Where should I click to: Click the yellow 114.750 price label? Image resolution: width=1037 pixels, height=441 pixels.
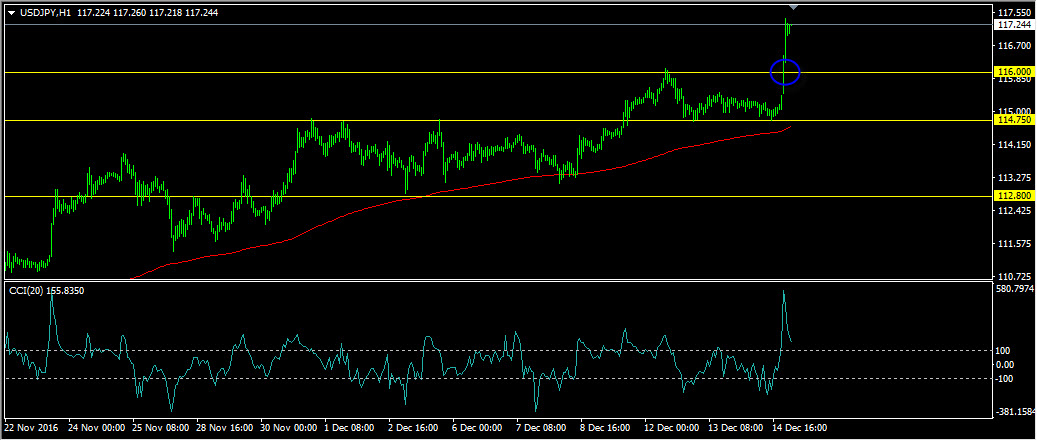click(1014, 120)
